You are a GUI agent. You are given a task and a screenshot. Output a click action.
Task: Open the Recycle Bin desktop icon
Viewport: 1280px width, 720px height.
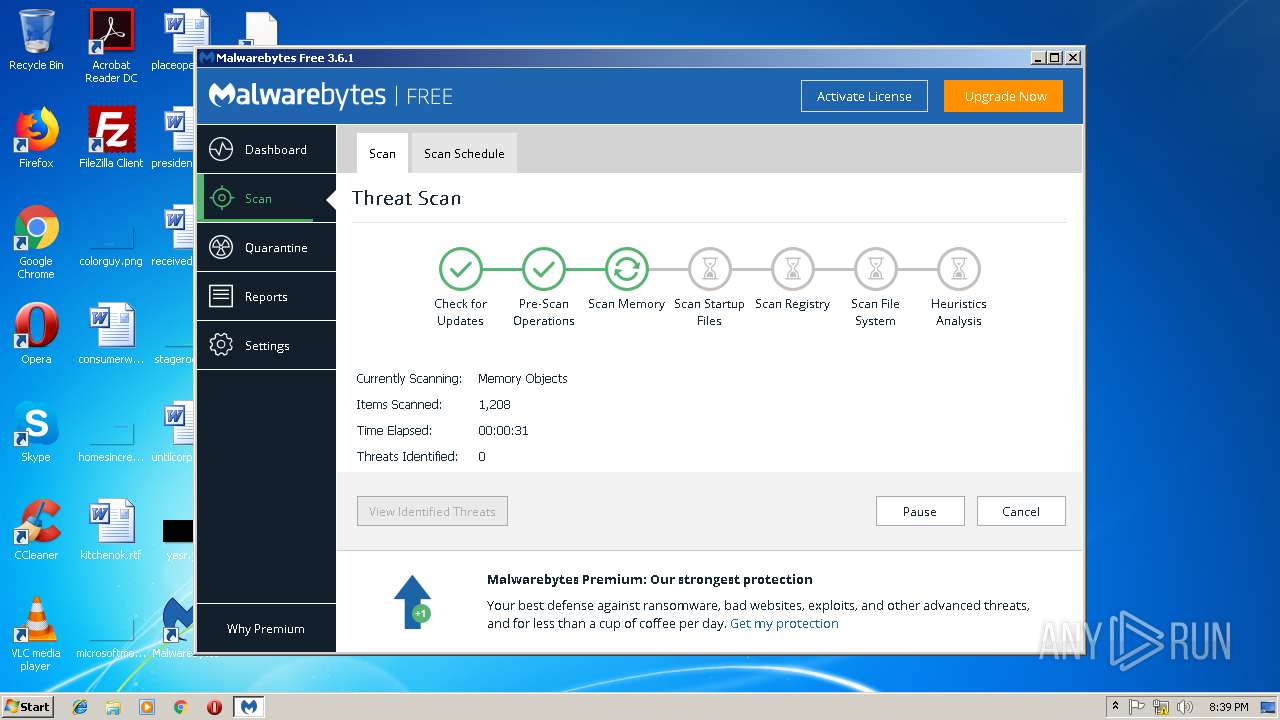tap(36, 40)
